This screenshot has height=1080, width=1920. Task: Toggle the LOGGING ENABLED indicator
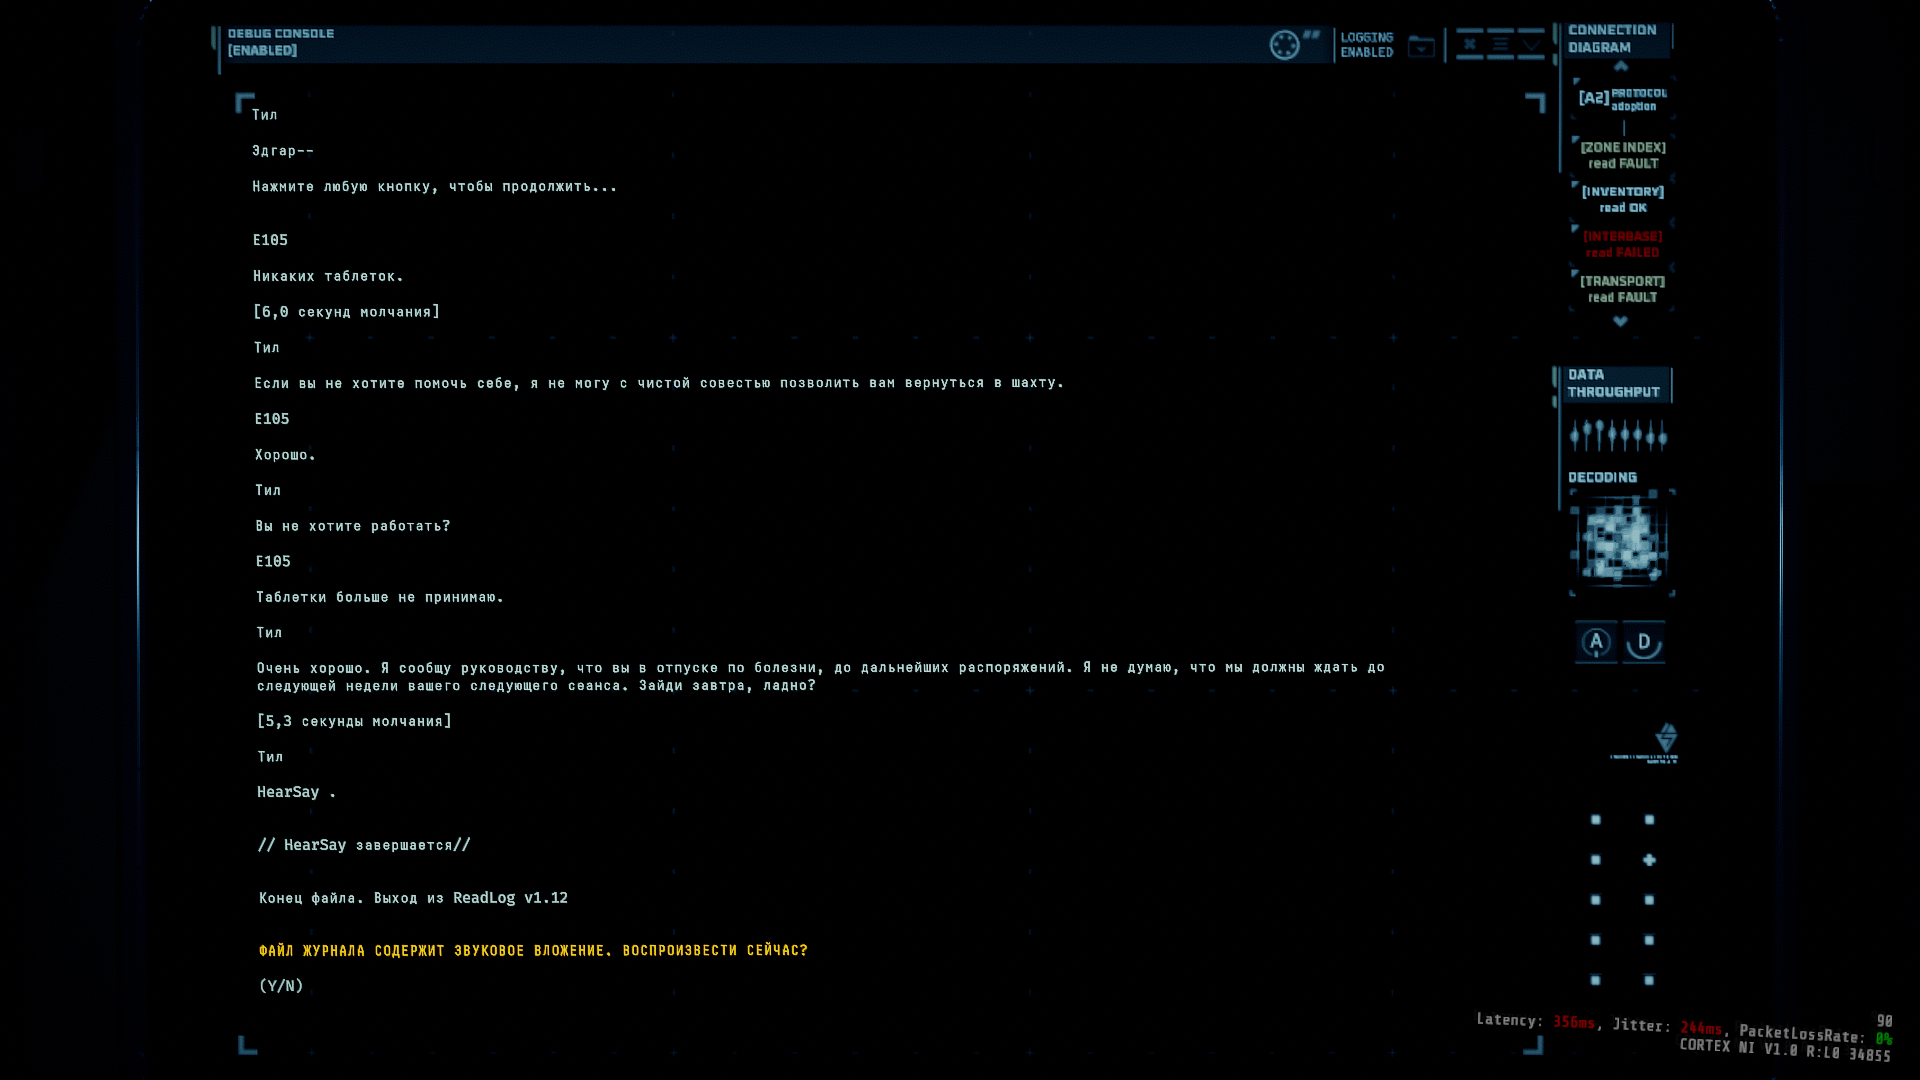pyautogui.click(x=1366, y=45)
